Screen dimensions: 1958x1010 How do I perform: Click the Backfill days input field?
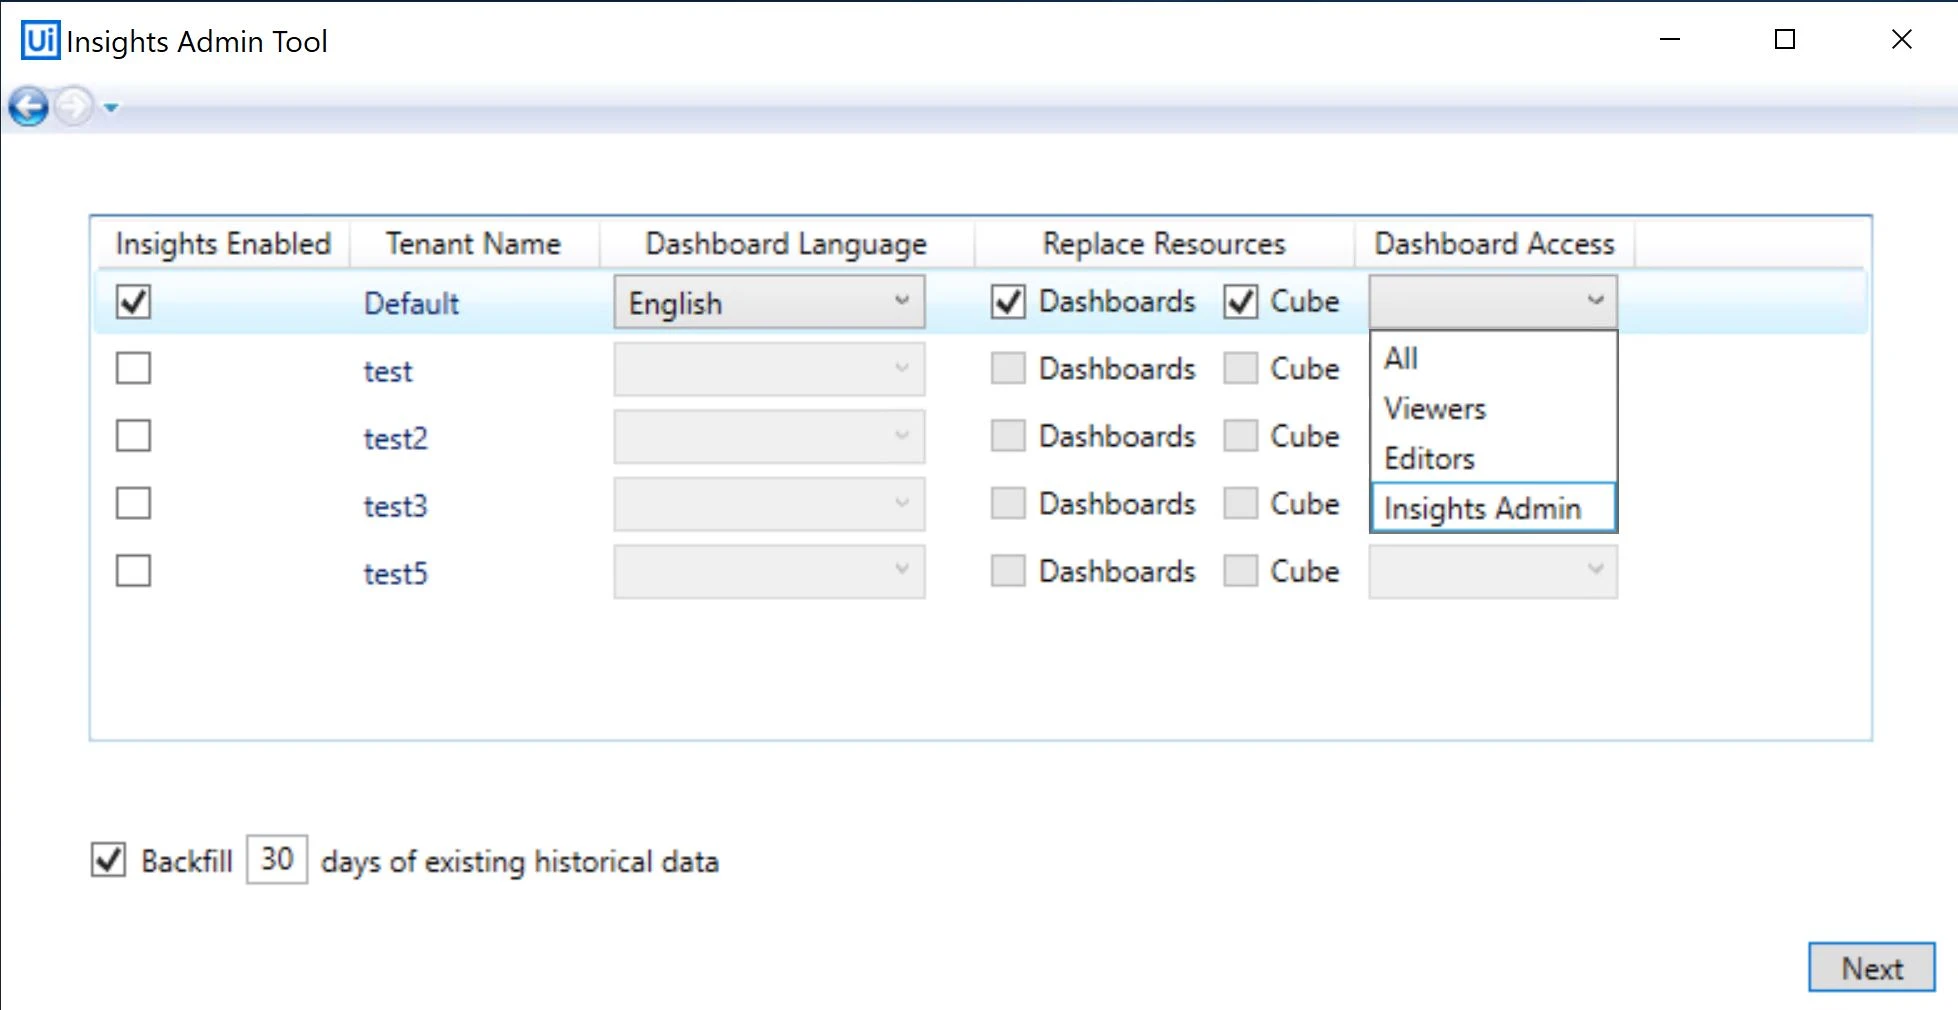(277, 859)
